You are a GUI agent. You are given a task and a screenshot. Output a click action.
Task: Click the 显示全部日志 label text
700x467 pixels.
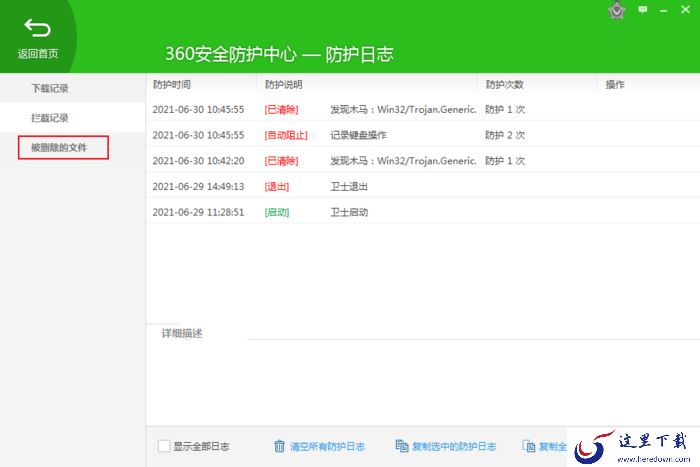(x=201, y=446)
